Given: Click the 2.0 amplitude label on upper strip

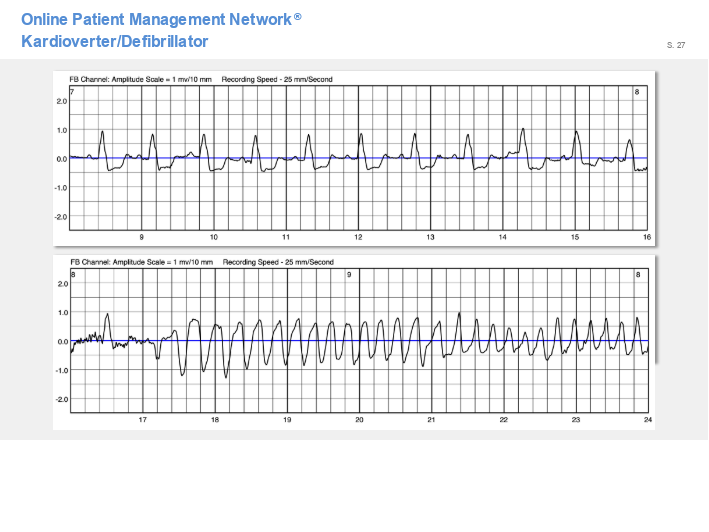Looking at the screenshot, I should 62,101.
